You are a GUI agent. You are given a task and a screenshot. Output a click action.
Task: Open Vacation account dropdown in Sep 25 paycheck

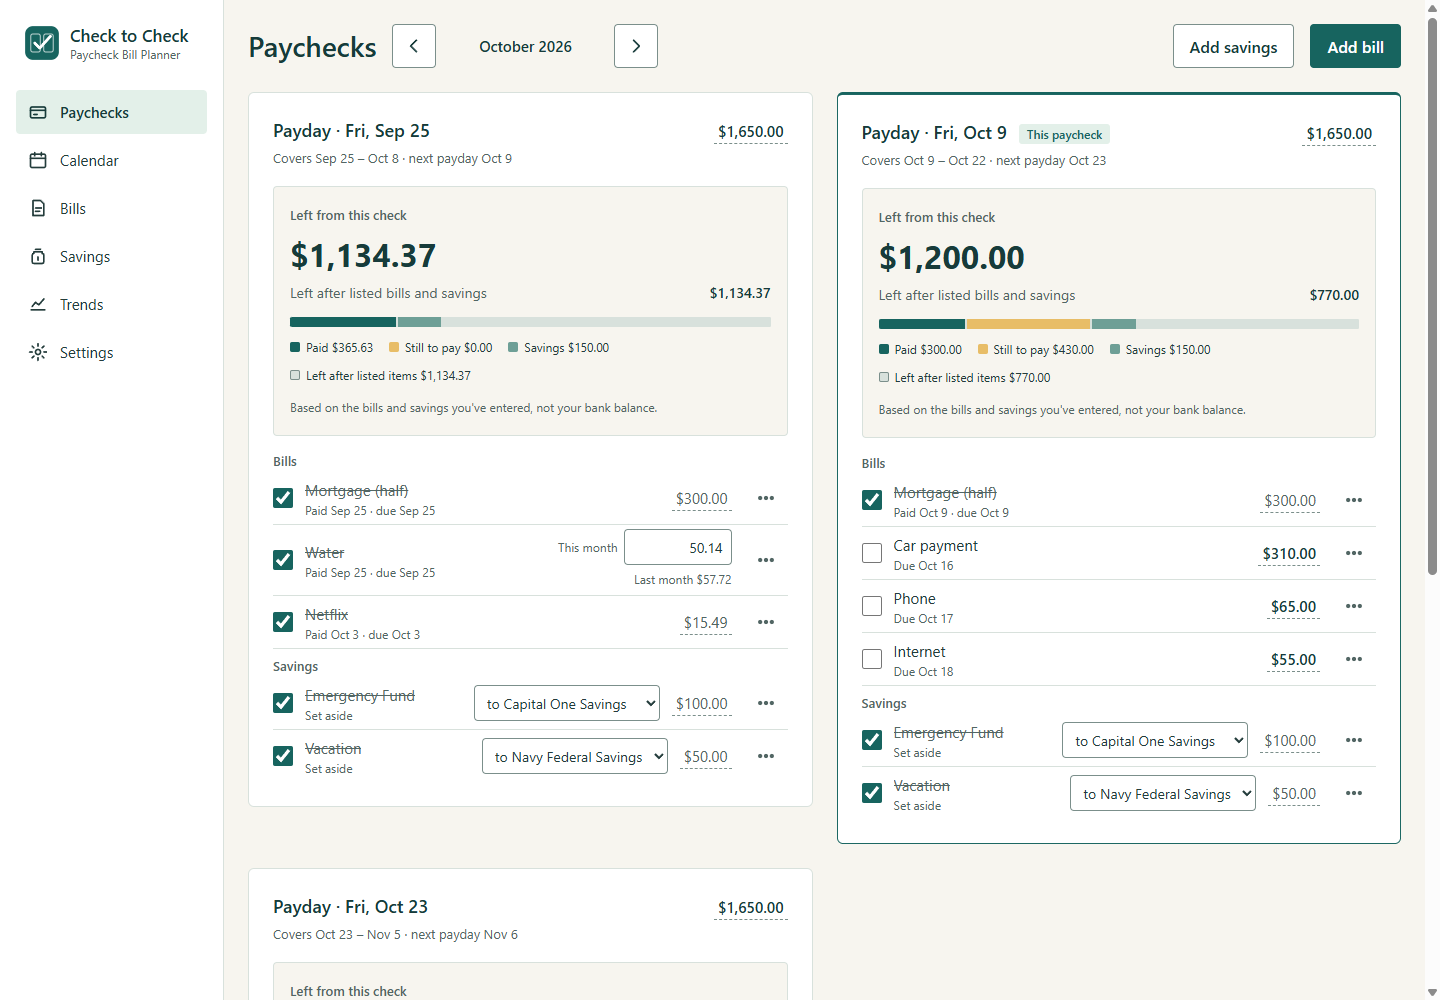(575, 756)
